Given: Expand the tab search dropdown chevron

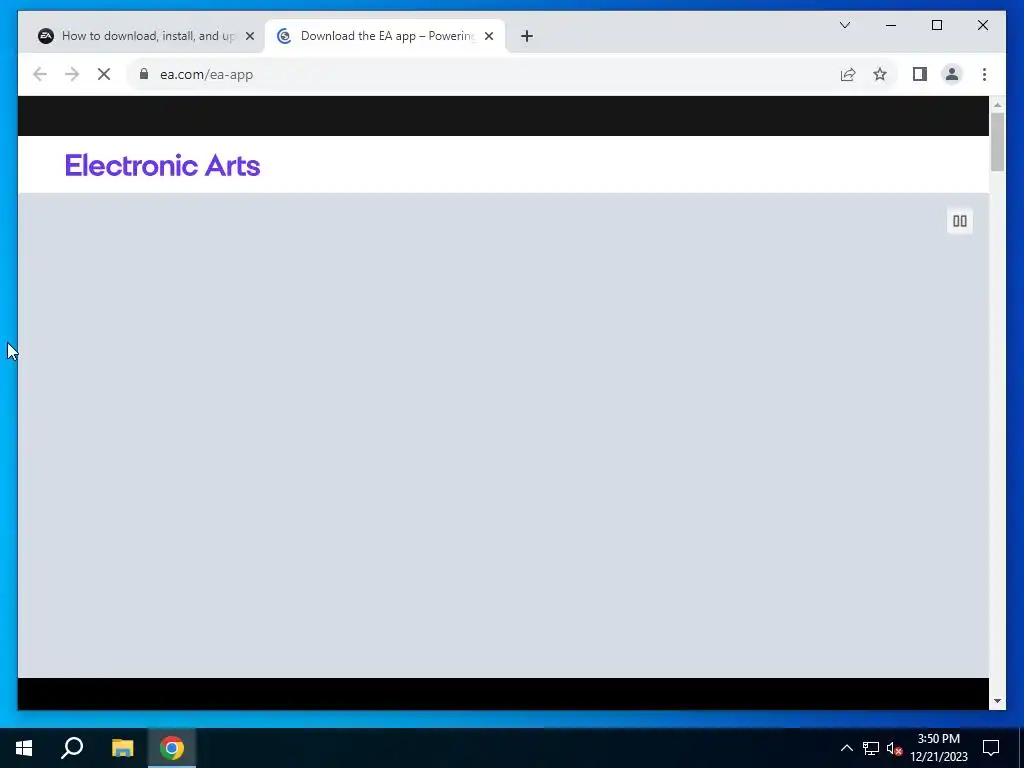Looking at the screenshot, I should click(844, 25).
